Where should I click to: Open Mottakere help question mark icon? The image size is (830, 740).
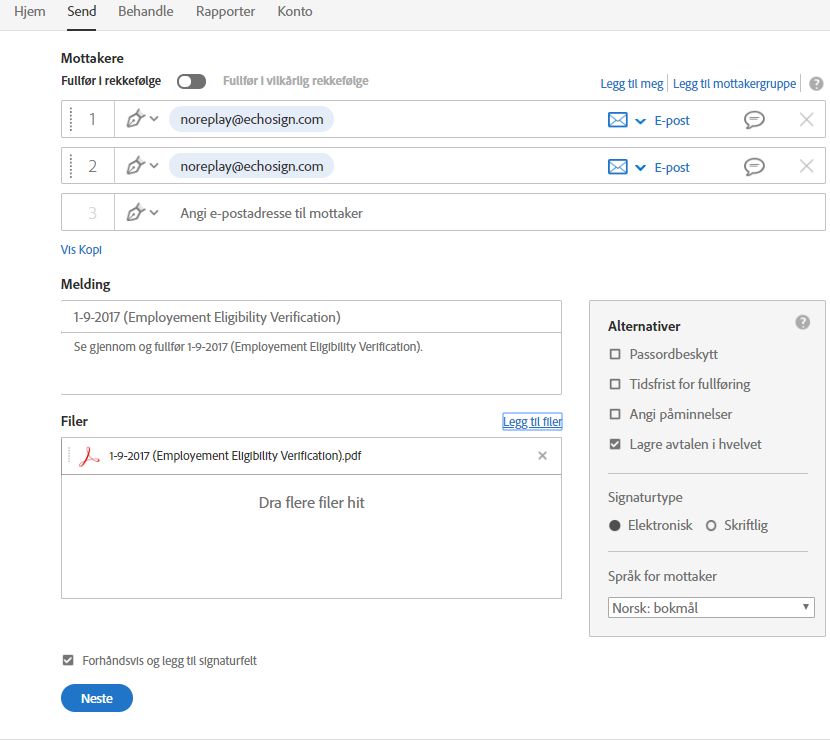tap(816, 84)
